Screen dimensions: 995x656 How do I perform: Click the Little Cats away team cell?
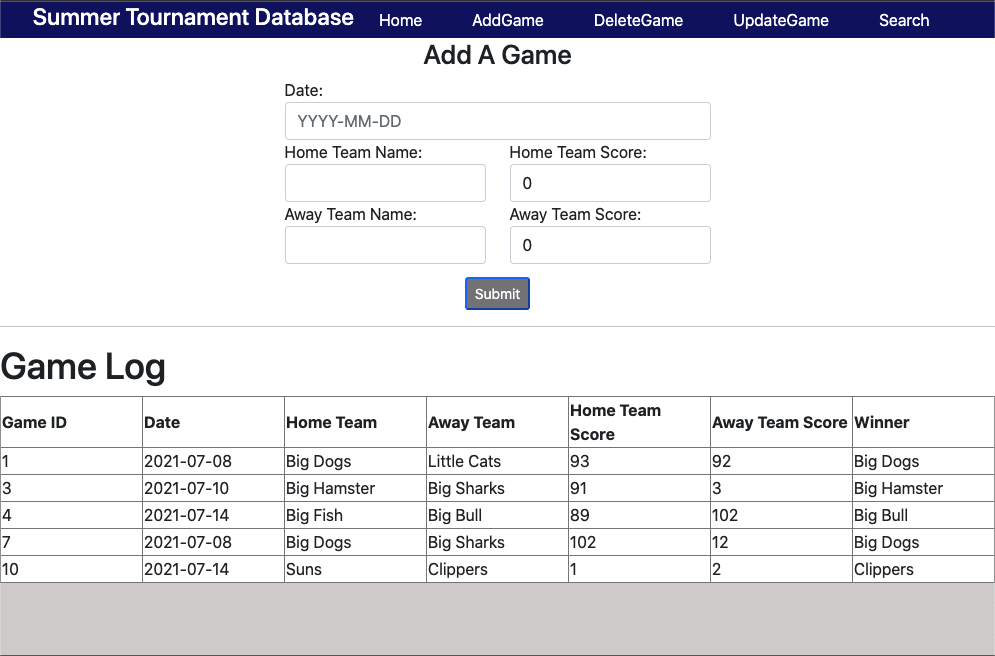(464, 461)
